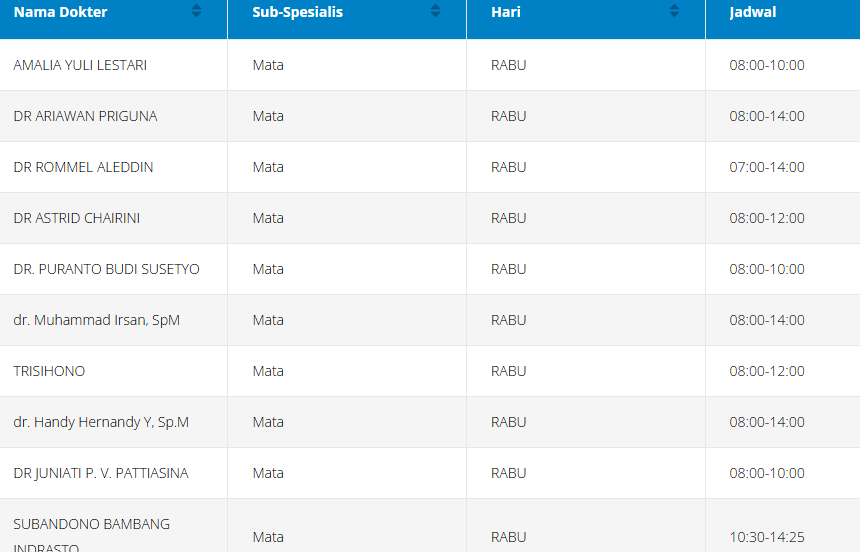Image resolution: width=860 pixels, height=552 pixels.
Task: Click the Jadwal column header
Action: pyautogui.click(x=753, y=12)
